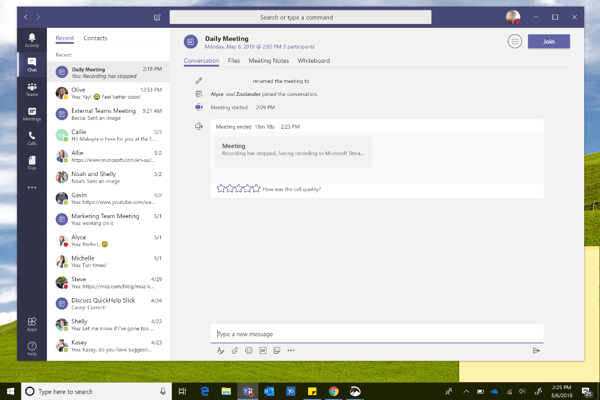Open the Allie chat
This screenshot has height=400, width=600.
109,156
